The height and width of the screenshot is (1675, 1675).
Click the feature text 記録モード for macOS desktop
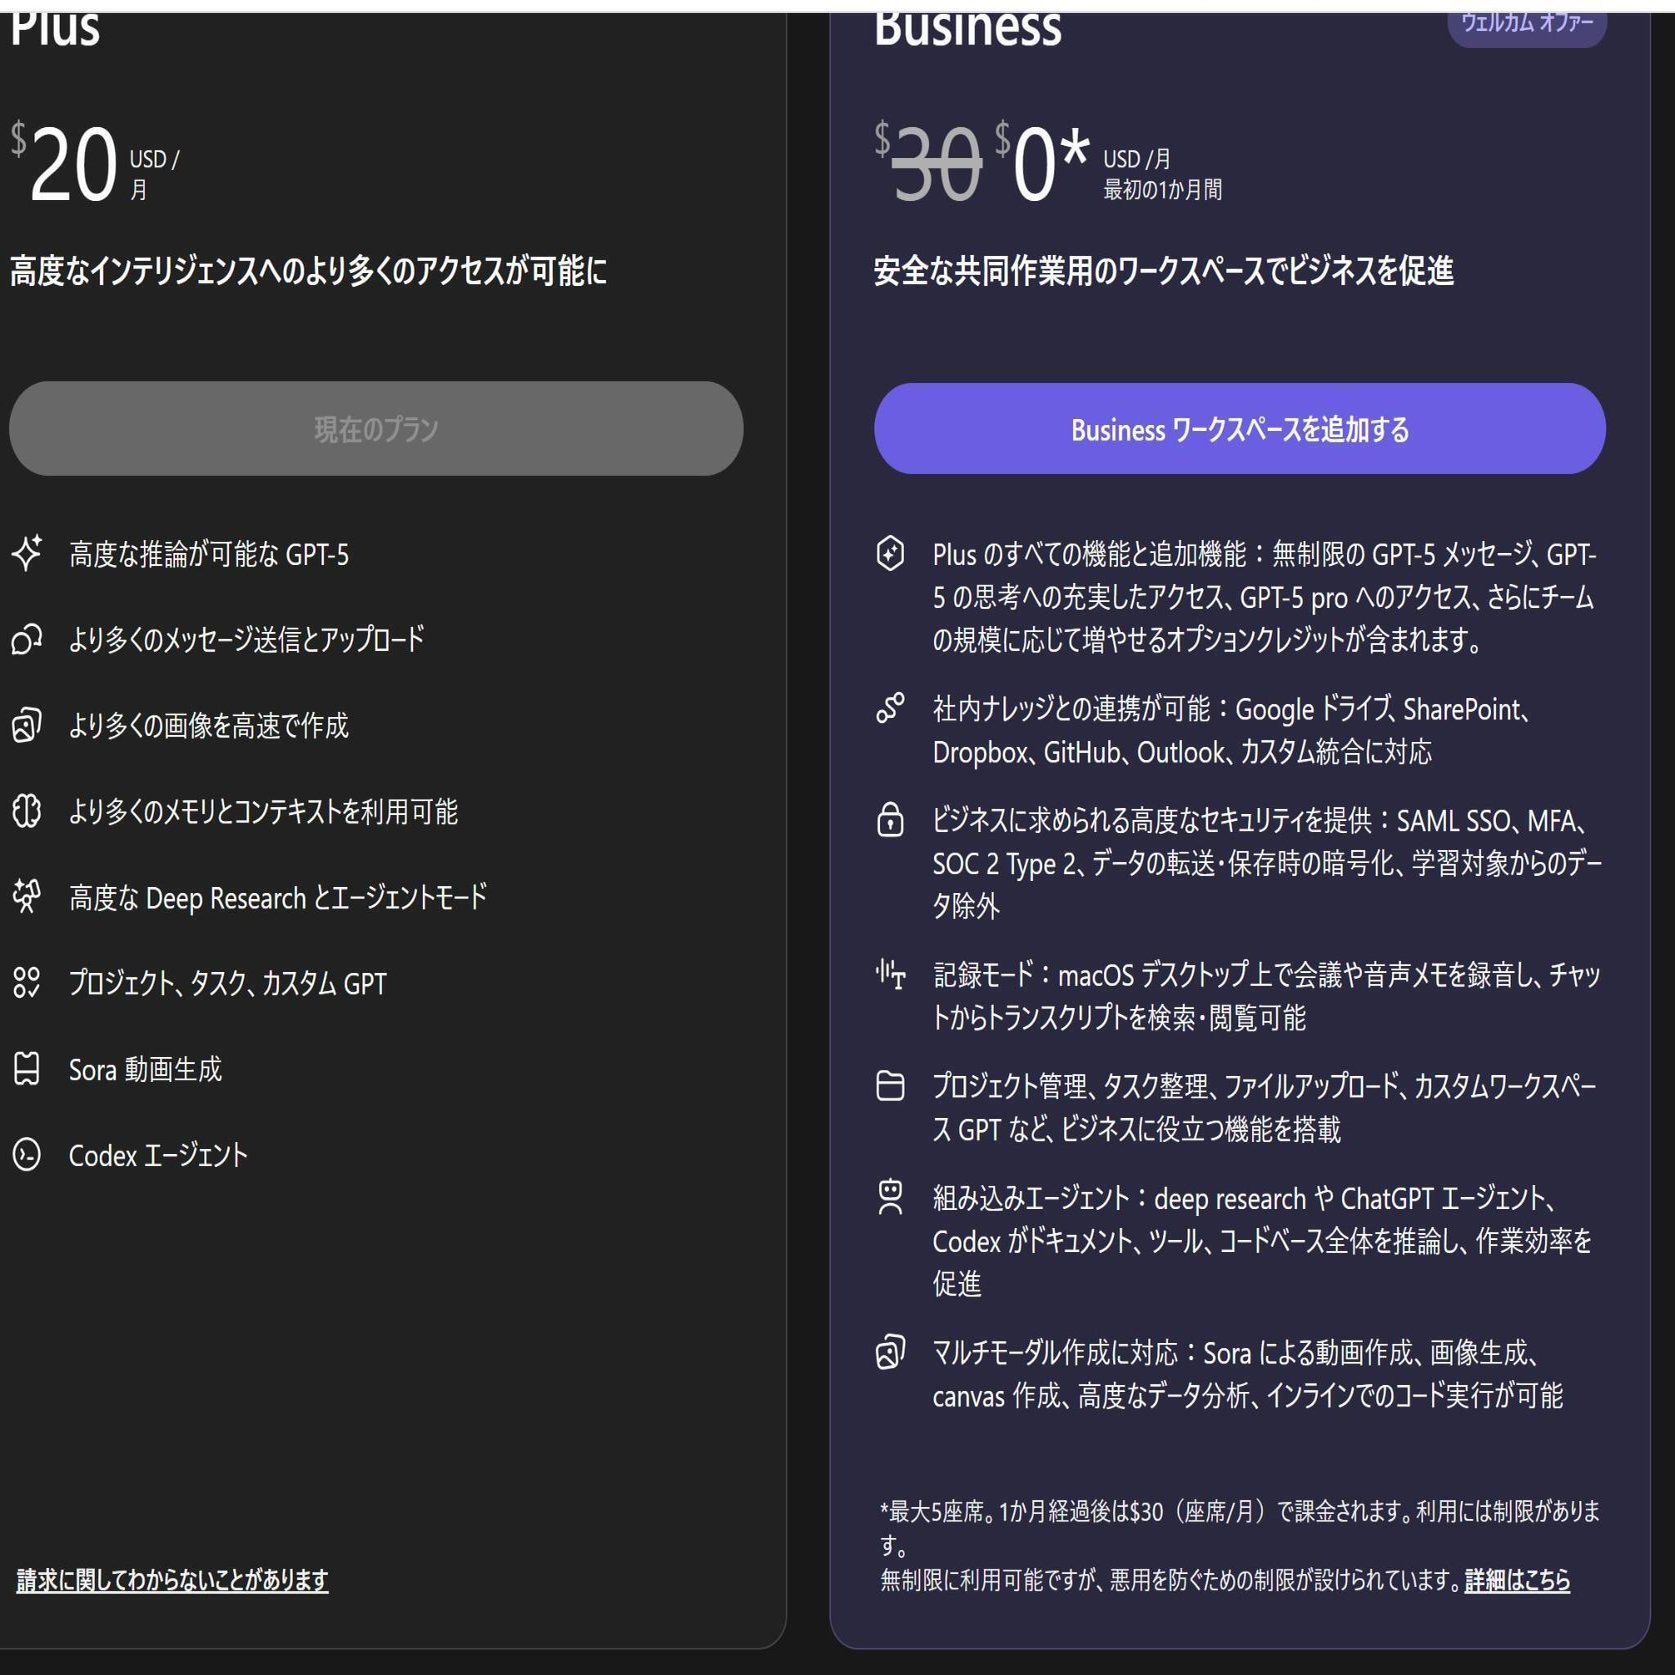click(x=1267, y=996)
